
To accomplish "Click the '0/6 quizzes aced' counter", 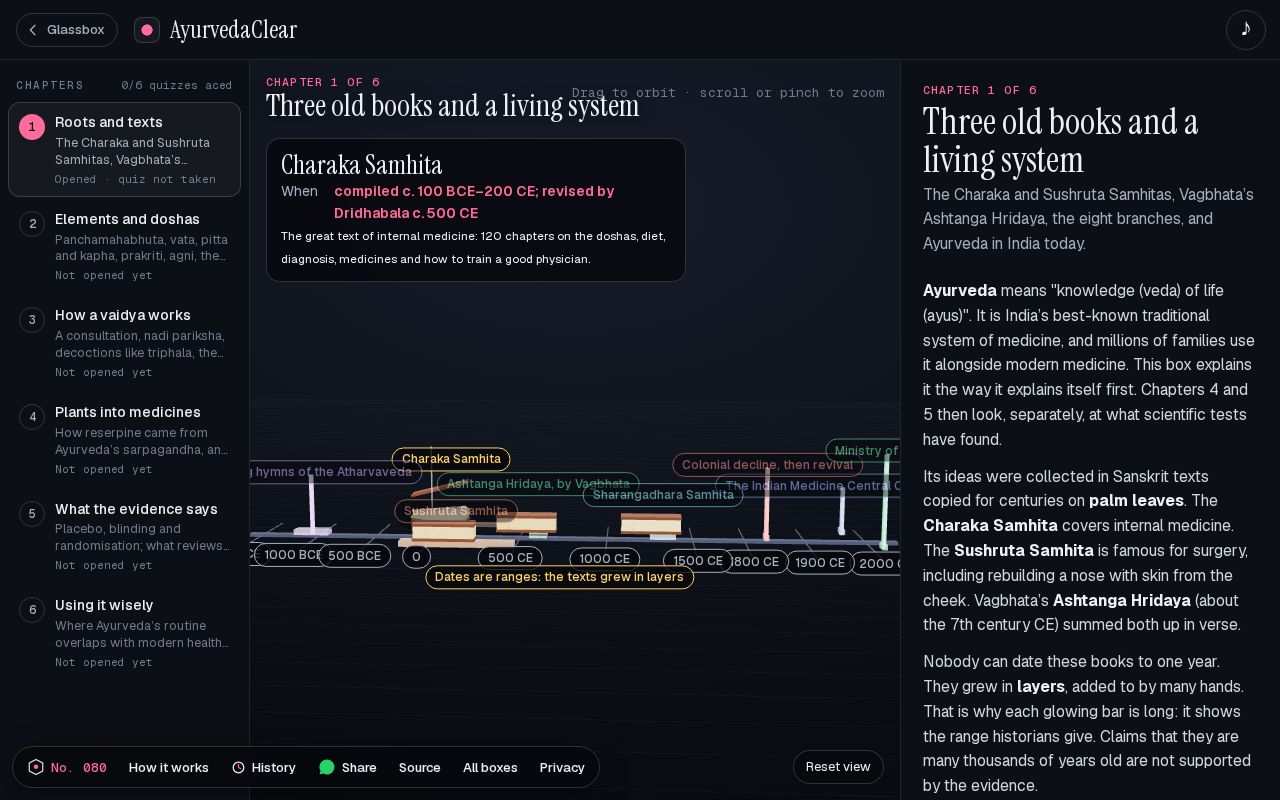I will pyautogui.click(x=177, y=86).
